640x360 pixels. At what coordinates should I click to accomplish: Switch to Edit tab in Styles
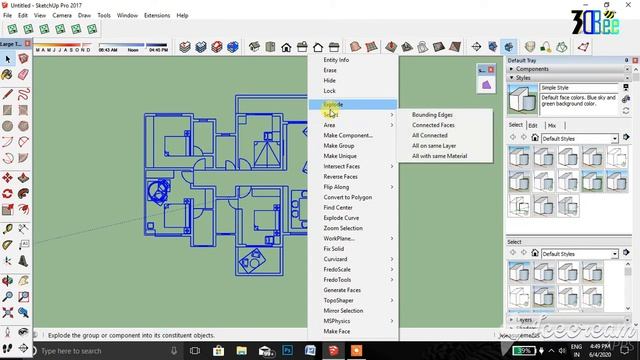pyautogui.click(x=533, y=125)
